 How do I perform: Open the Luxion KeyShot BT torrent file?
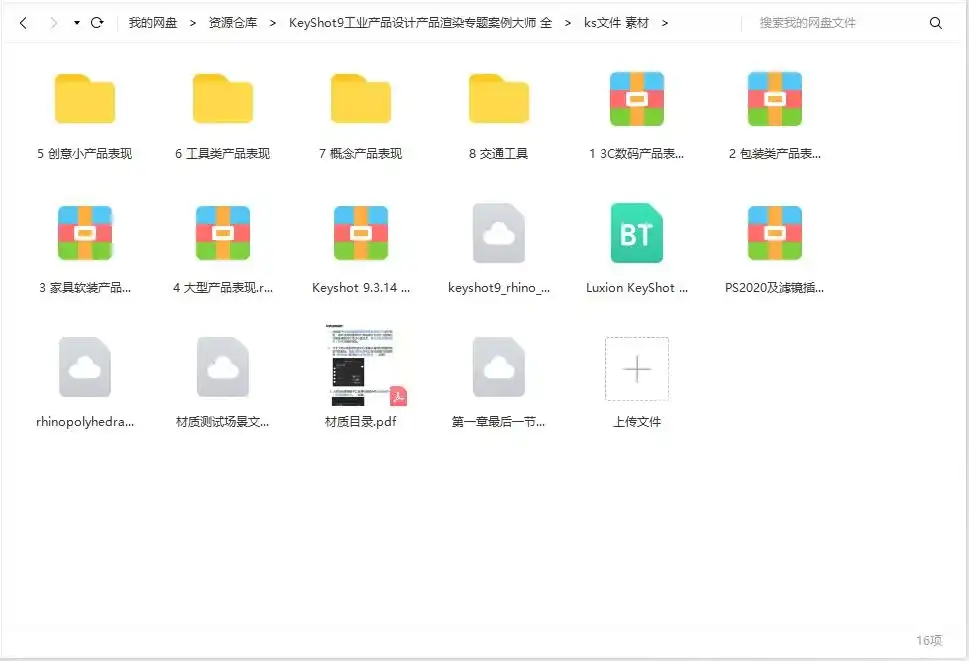pyautogui.click(x=636, y=232)
